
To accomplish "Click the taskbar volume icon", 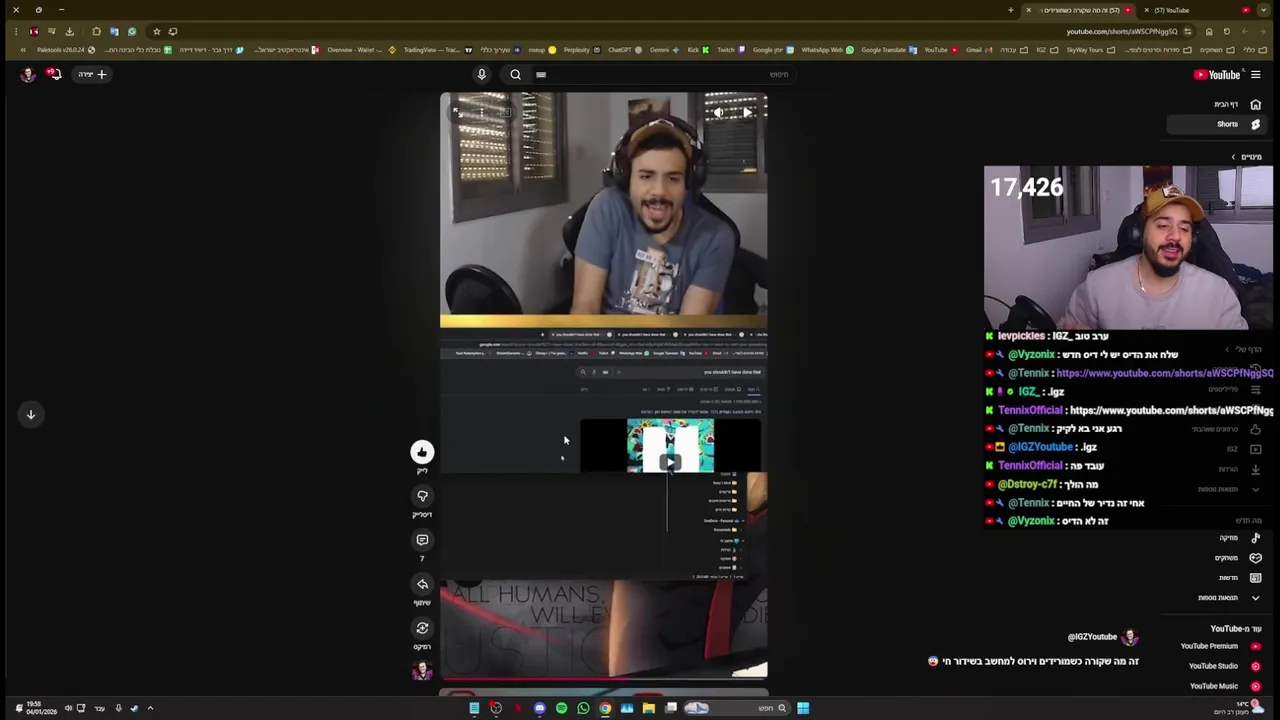I will click(x=68, y=708).
